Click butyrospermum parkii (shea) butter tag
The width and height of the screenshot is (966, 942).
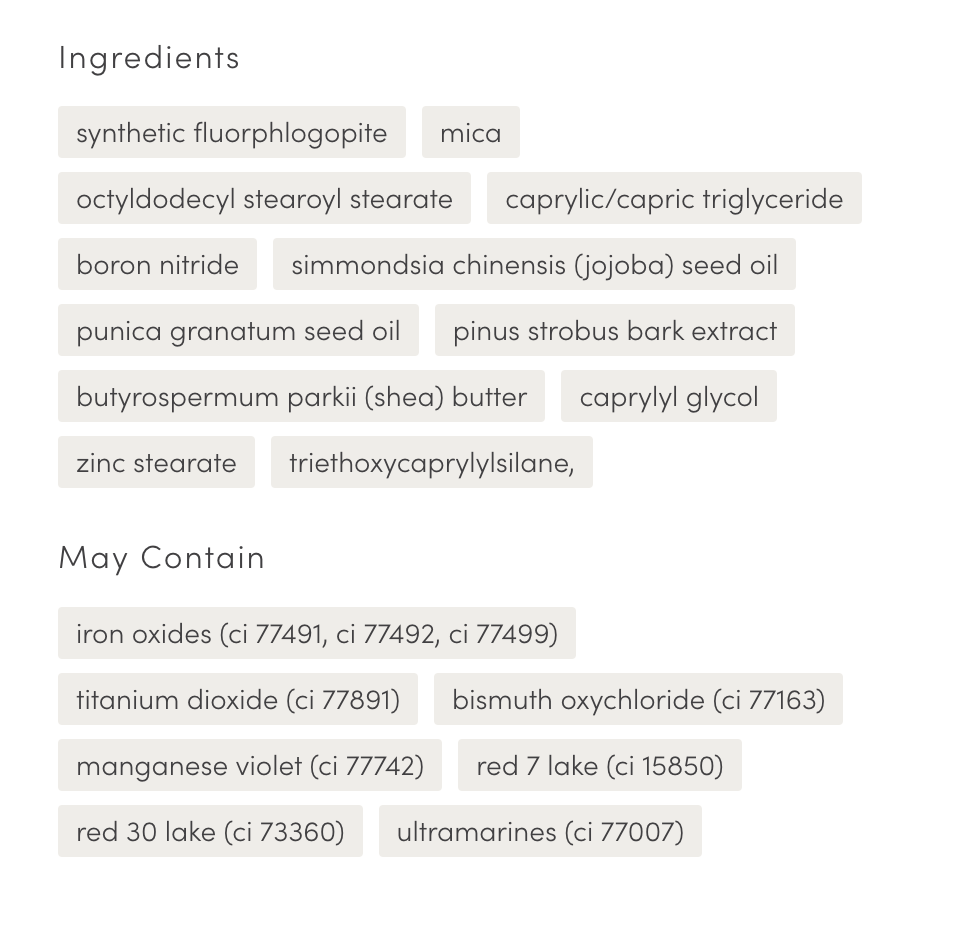pyautogui.click(x=301, y=396)
